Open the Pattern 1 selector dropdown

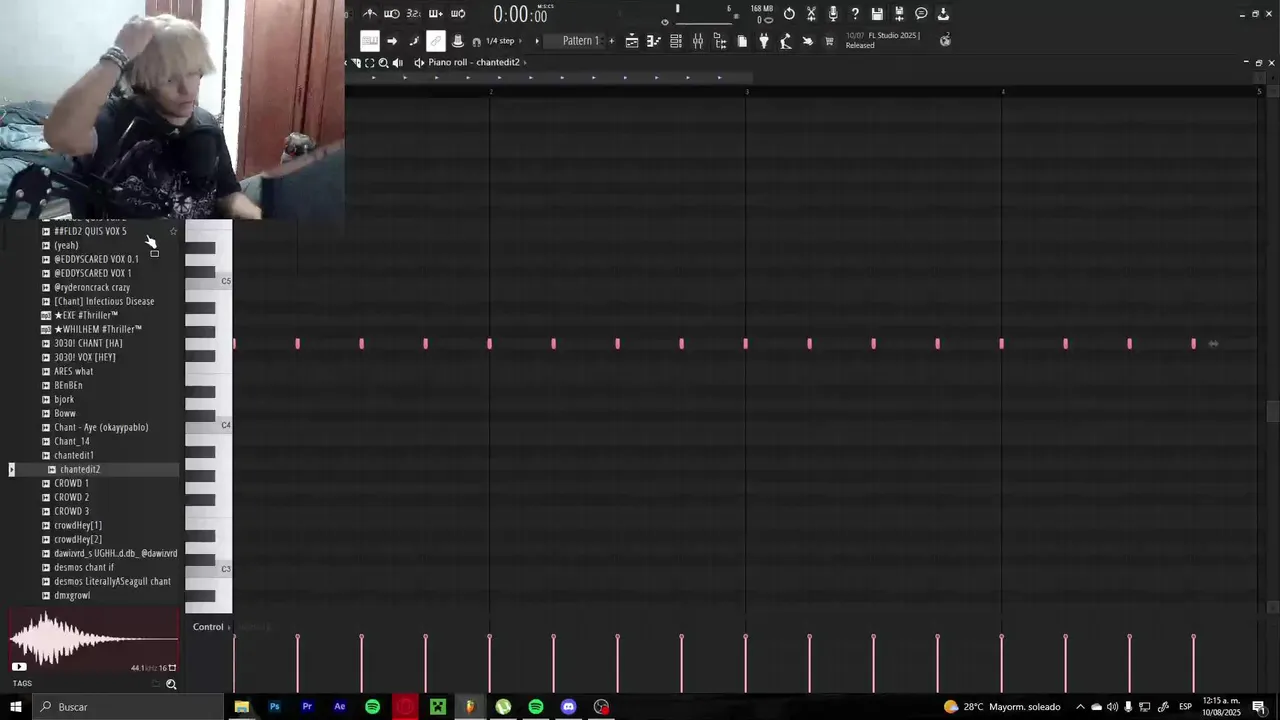[581, 41]
